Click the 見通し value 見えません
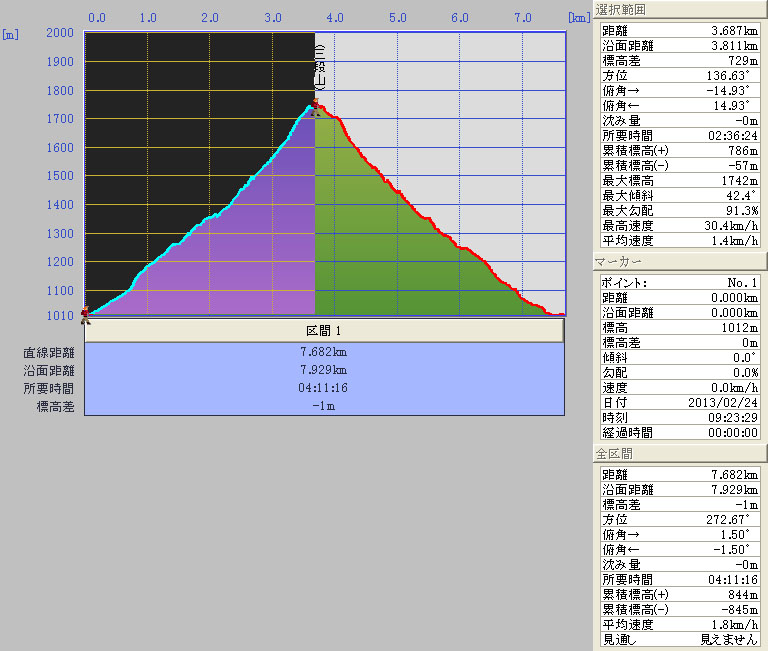This screenshot has height=651, width=768. 729,640
